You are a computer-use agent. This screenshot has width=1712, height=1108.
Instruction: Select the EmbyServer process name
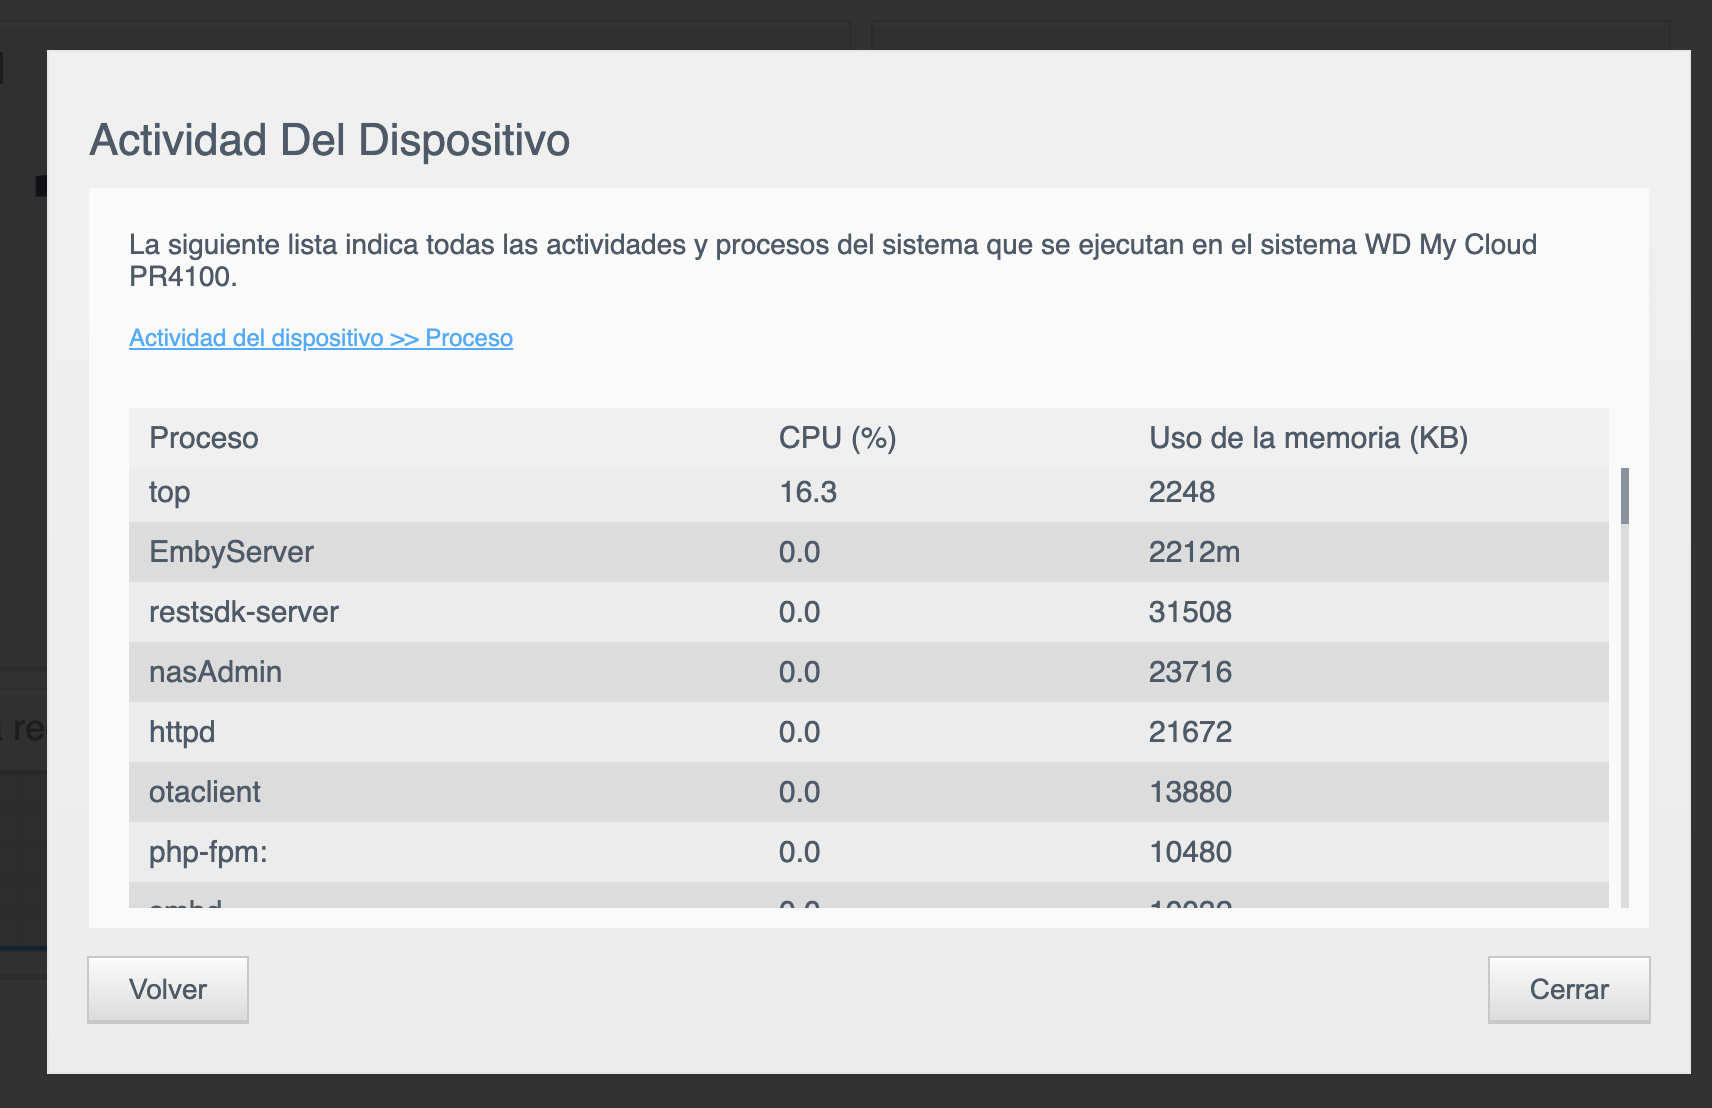pyautogui.click(x=231, y=552)
